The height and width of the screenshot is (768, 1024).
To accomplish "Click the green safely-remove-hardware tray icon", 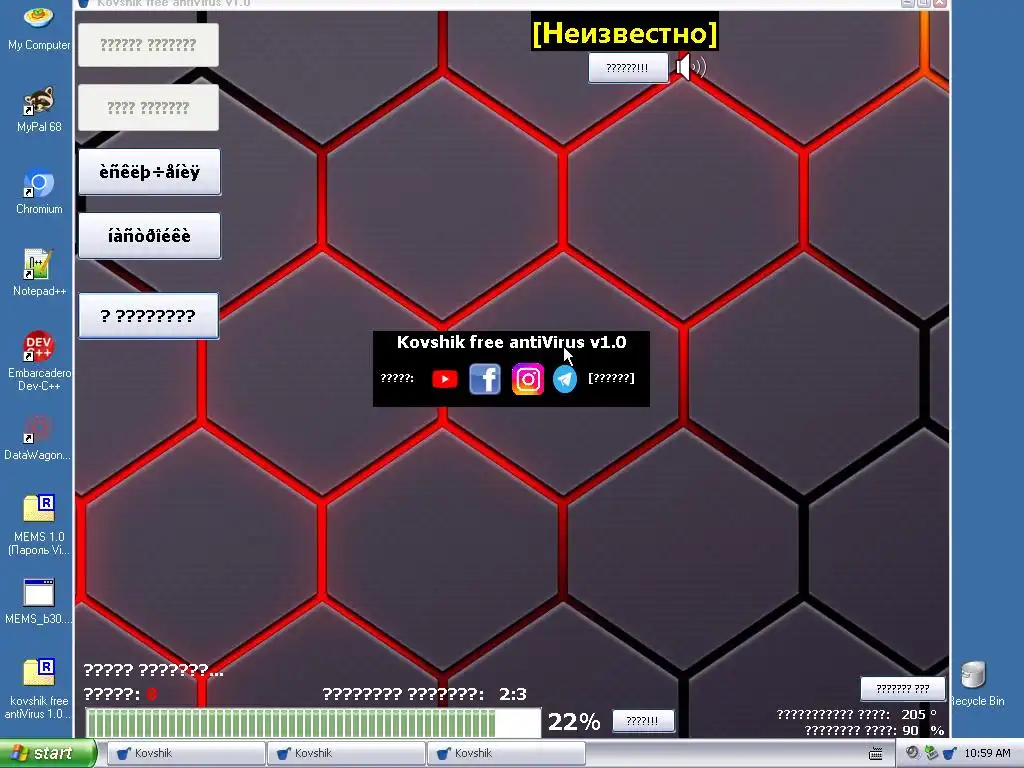I will coord(931,753).
